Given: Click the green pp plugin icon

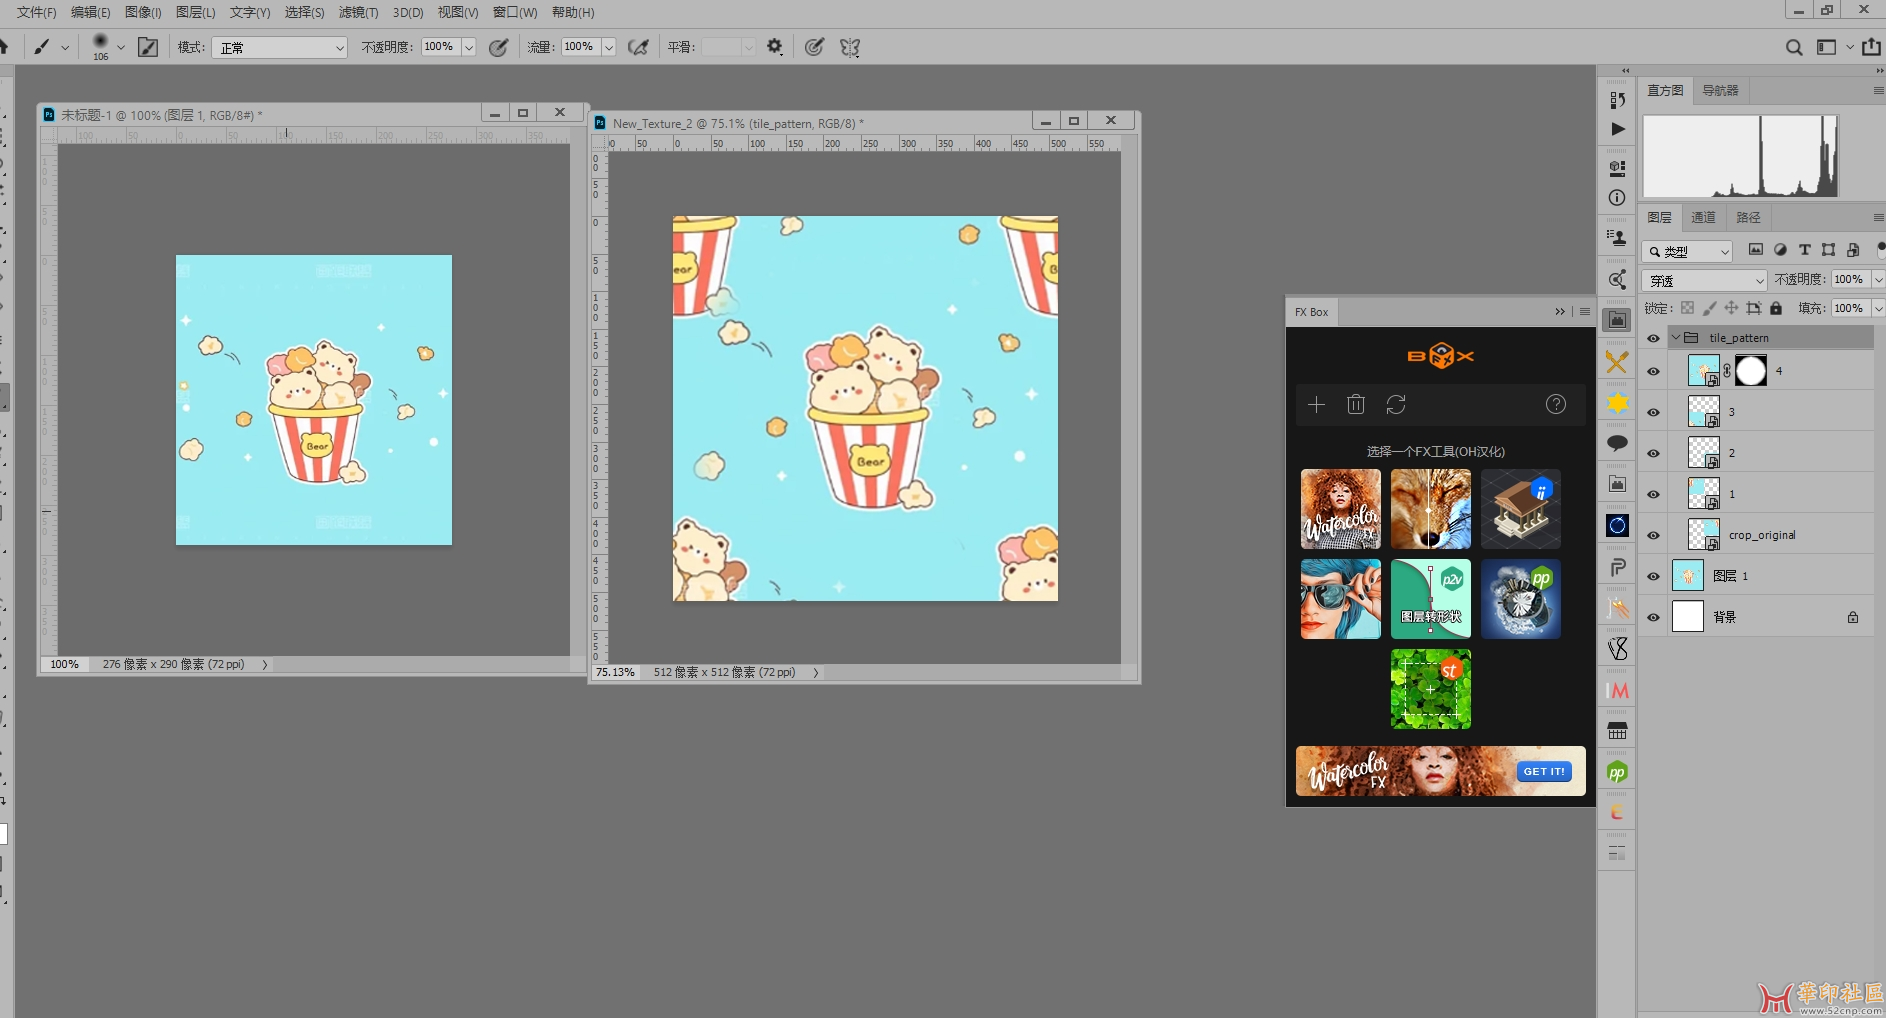Looking at the screenshot, I should point(1617,772).
